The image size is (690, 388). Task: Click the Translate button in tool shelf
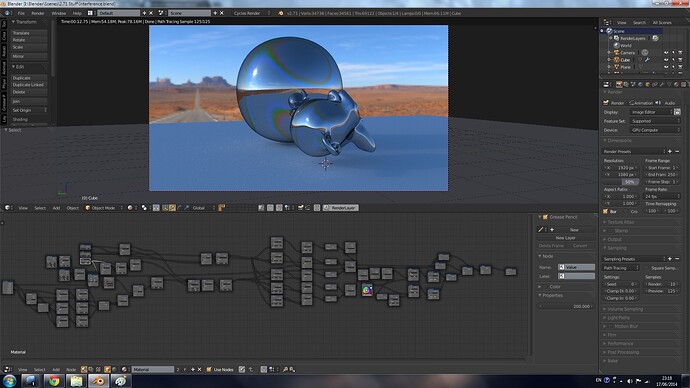(29, 33)
